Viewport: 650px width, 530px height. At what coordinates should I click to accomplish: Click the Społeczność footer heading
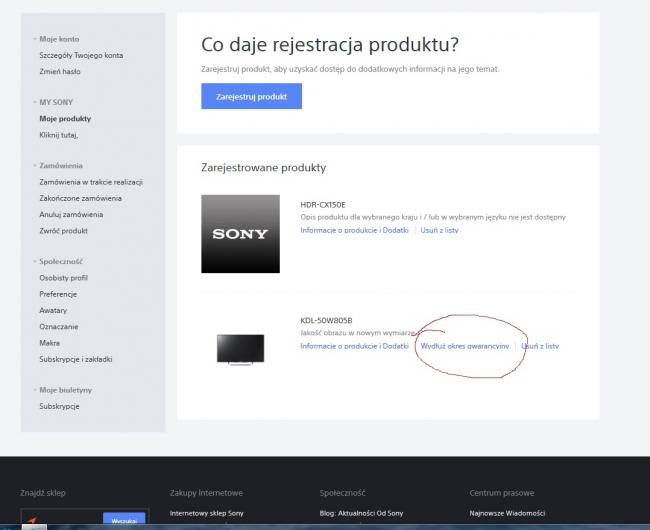[x=342, y=493]
